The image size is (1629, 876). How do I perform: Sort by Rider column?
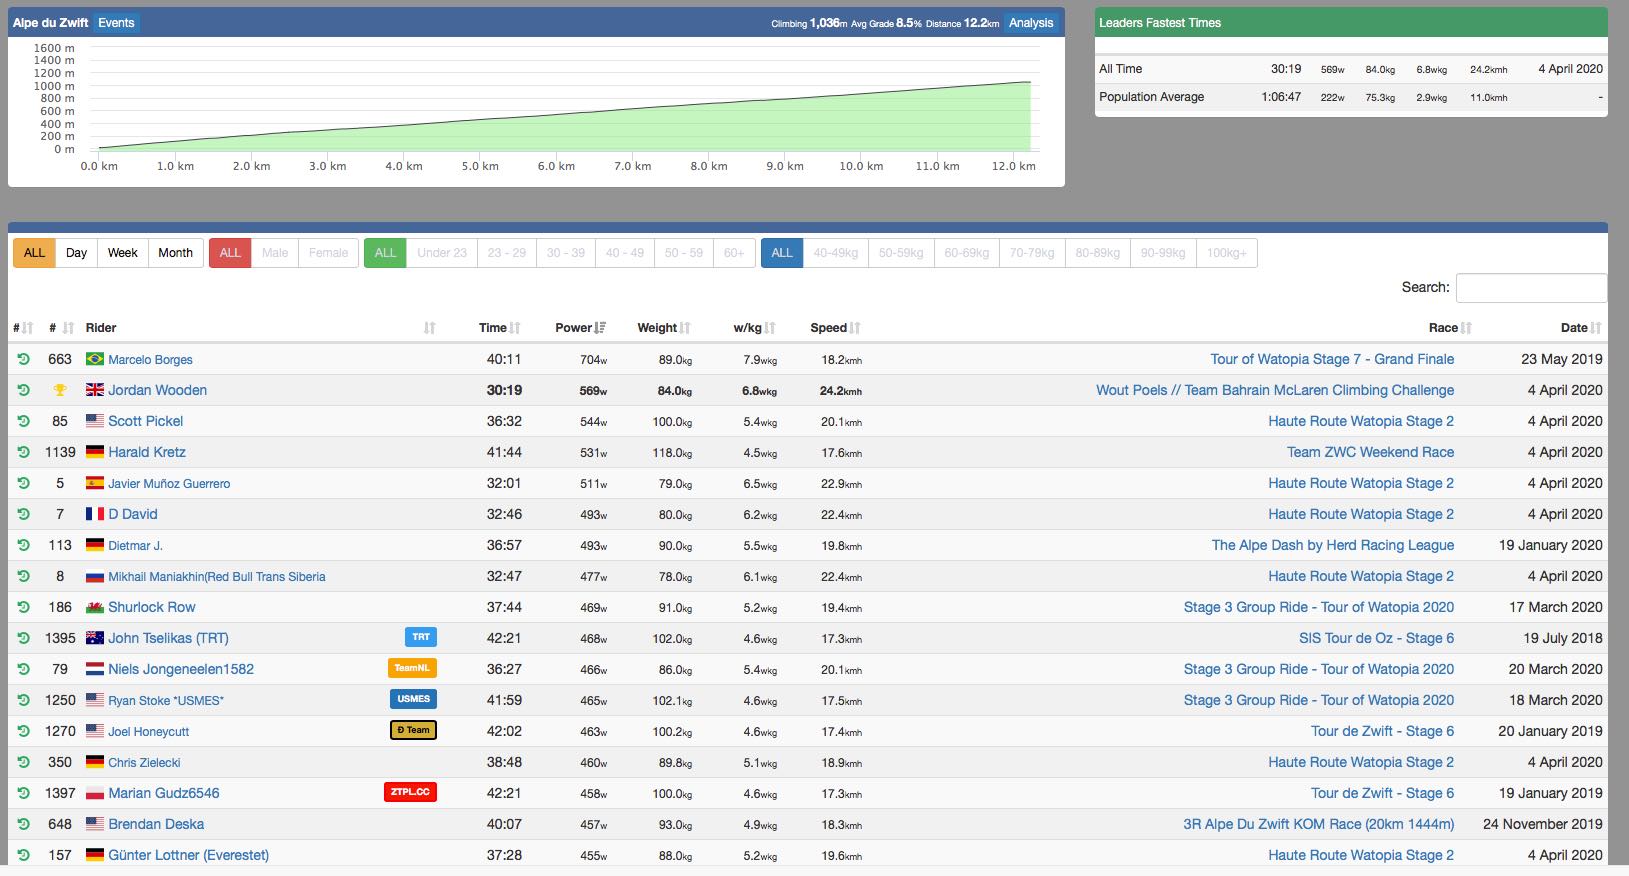(260, 328)
